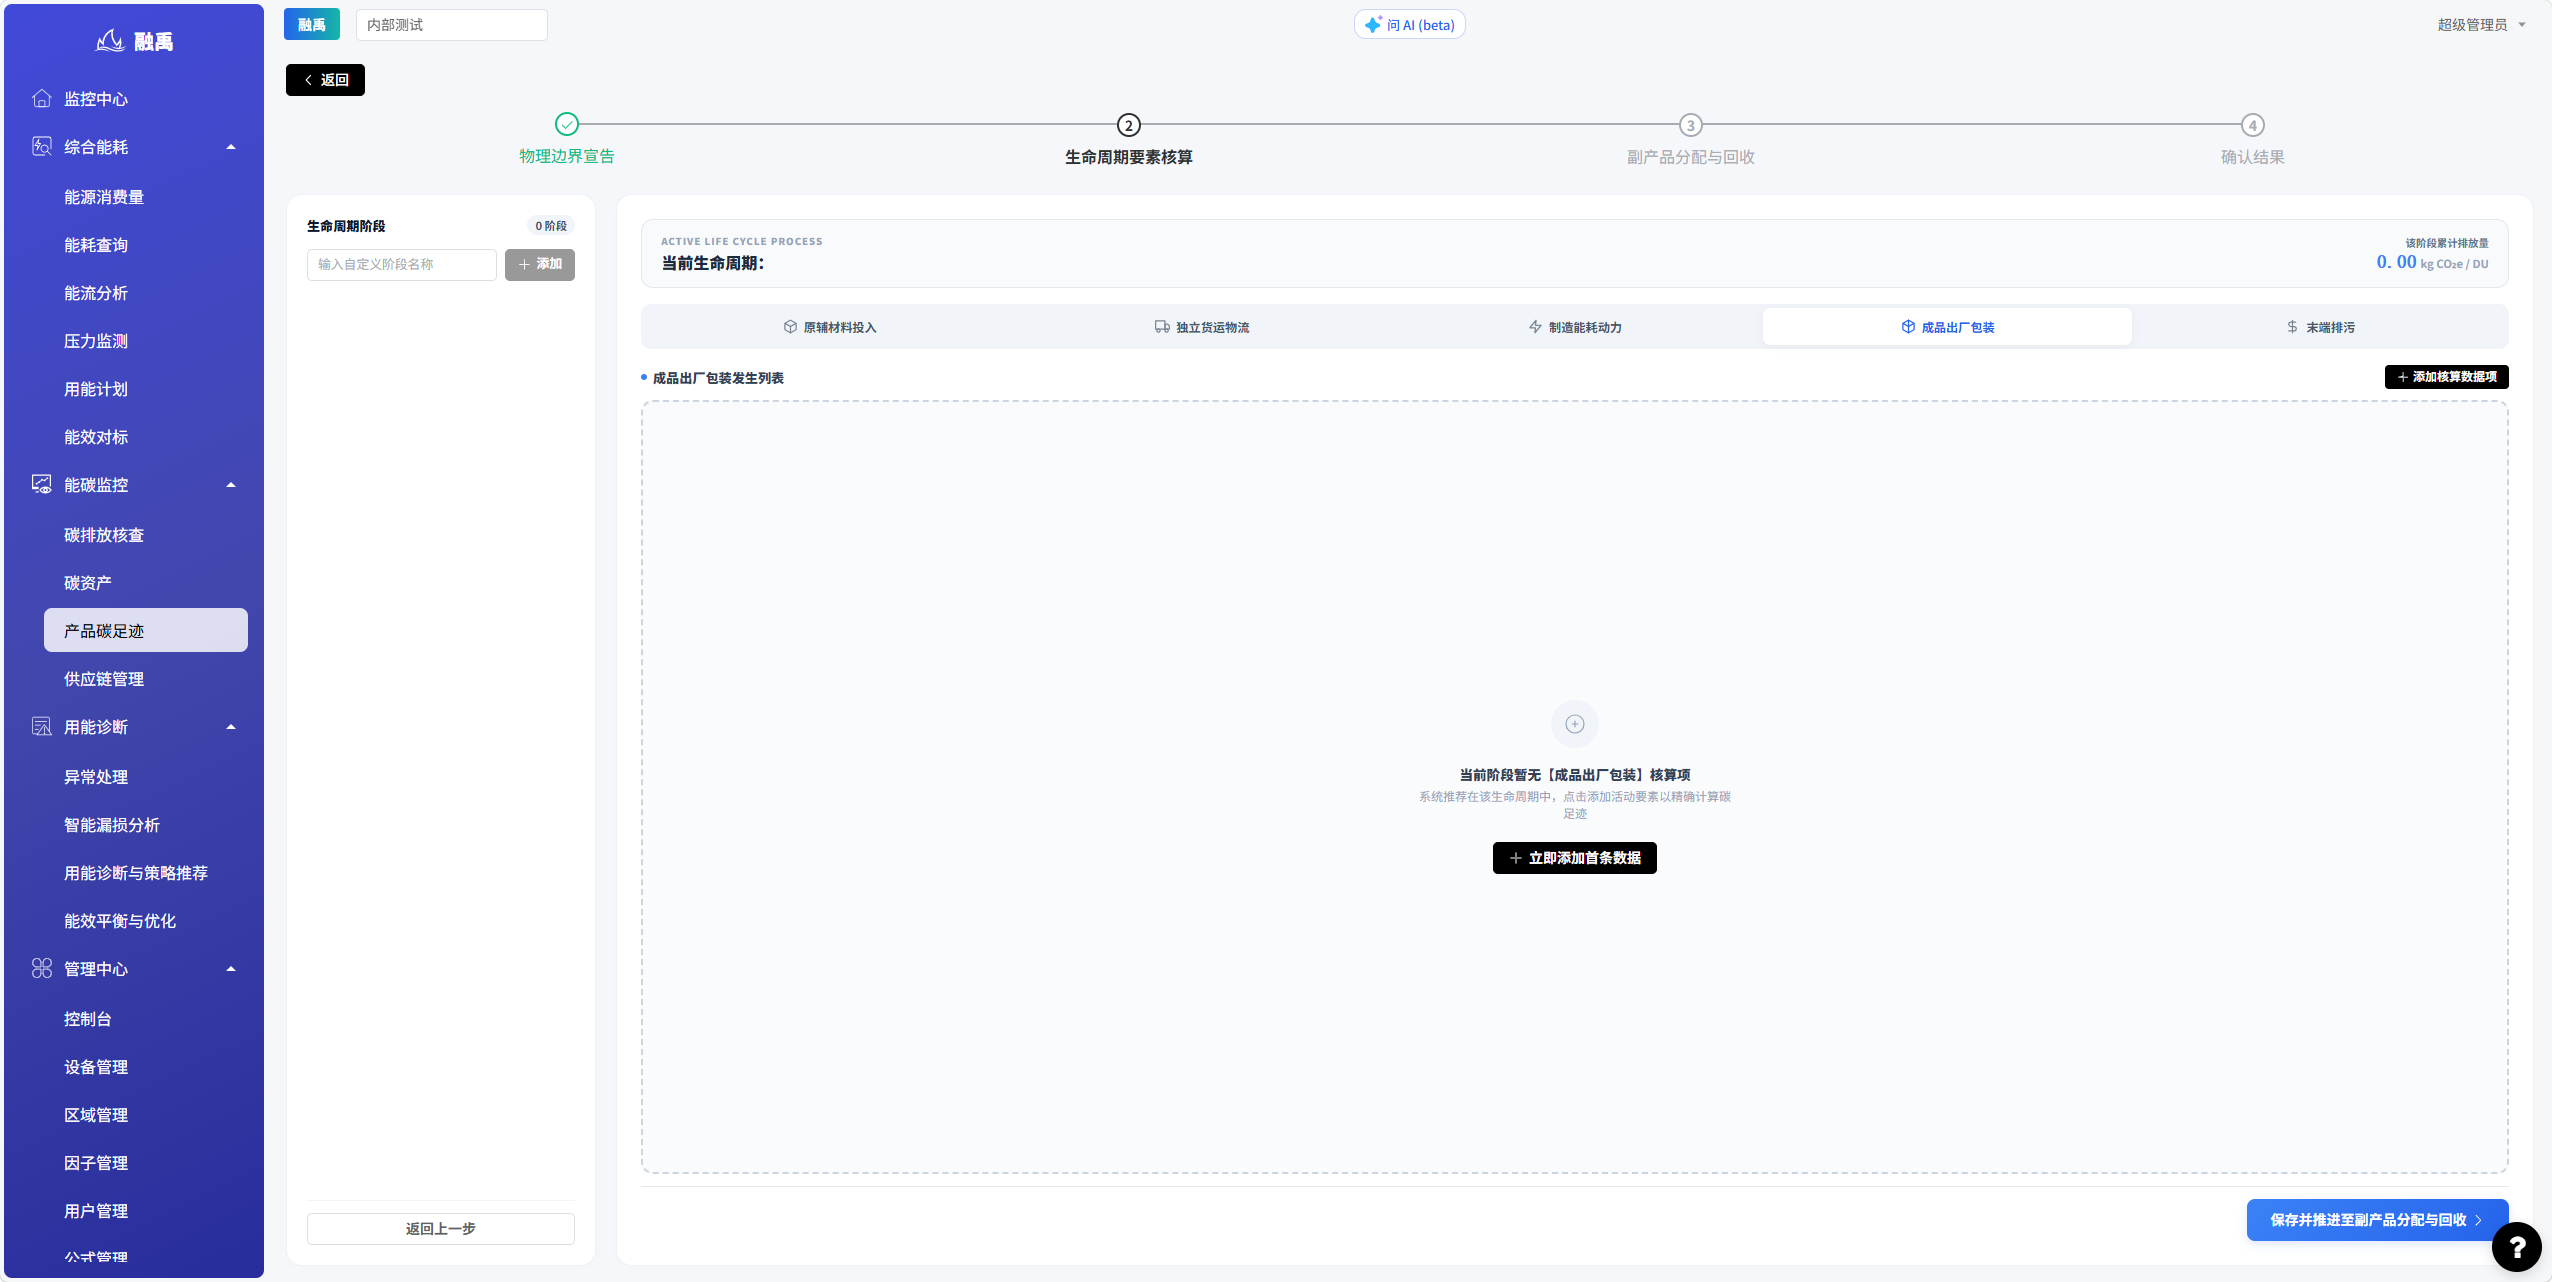Open 能效平衡与优化 menu item

pyautogui.click(x=146, y=921)
